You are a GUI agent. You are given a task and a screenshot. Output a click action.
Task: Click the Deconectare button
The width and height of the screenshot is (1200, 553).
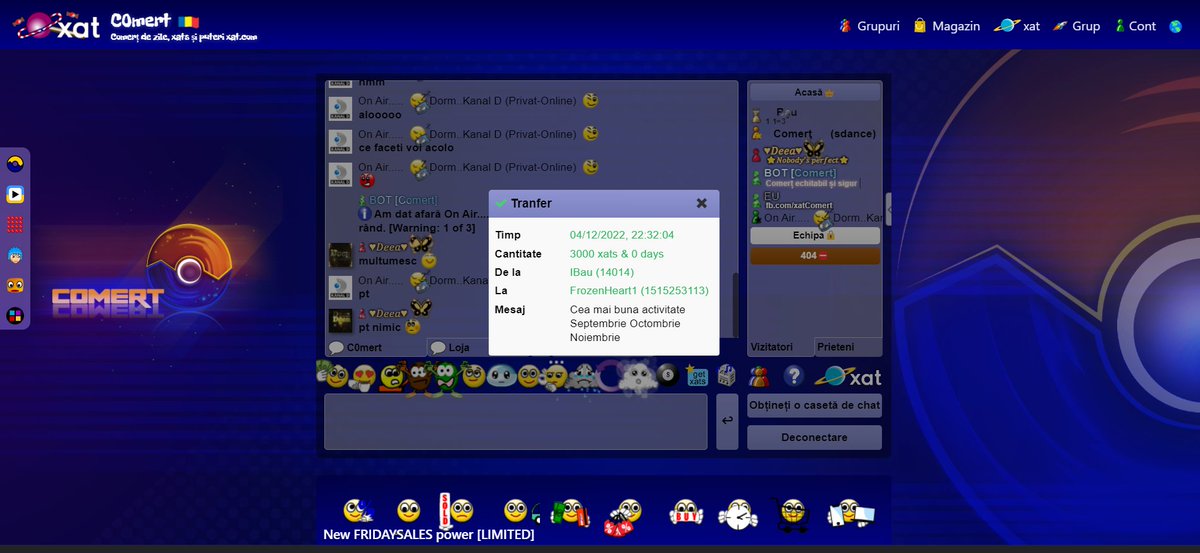pos(814,437)
